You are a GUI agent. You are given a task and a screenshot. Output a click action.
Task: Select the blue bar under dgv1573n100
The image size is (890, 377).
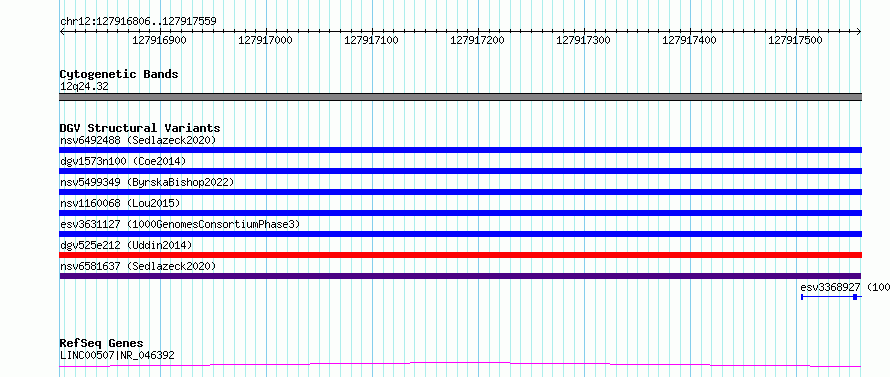[x=460, y=171]
